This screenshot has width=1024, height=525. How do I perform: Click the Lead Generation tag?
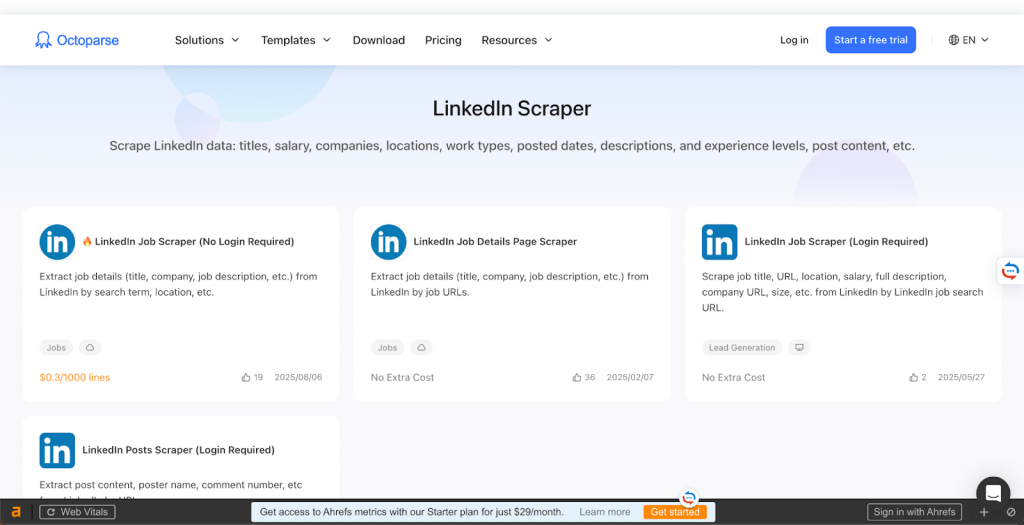click(x=742, y=347)
